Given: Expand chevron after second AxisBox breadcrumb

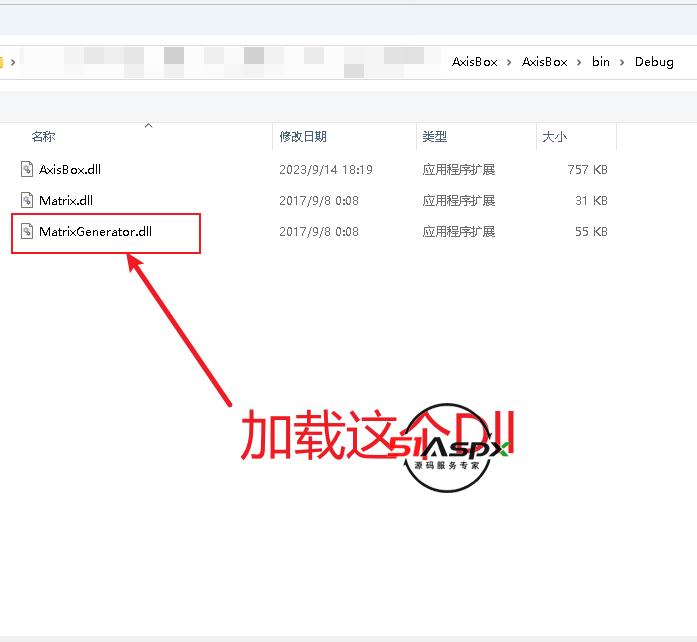Looking at the screenshot, I should pos(579,62).
